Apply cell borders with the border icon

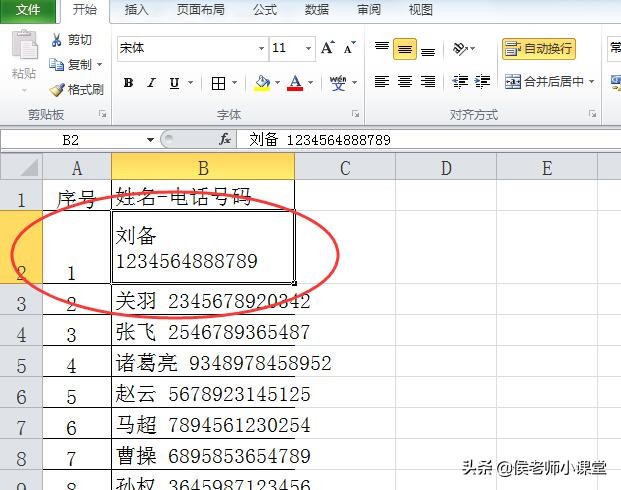point(218,83)
